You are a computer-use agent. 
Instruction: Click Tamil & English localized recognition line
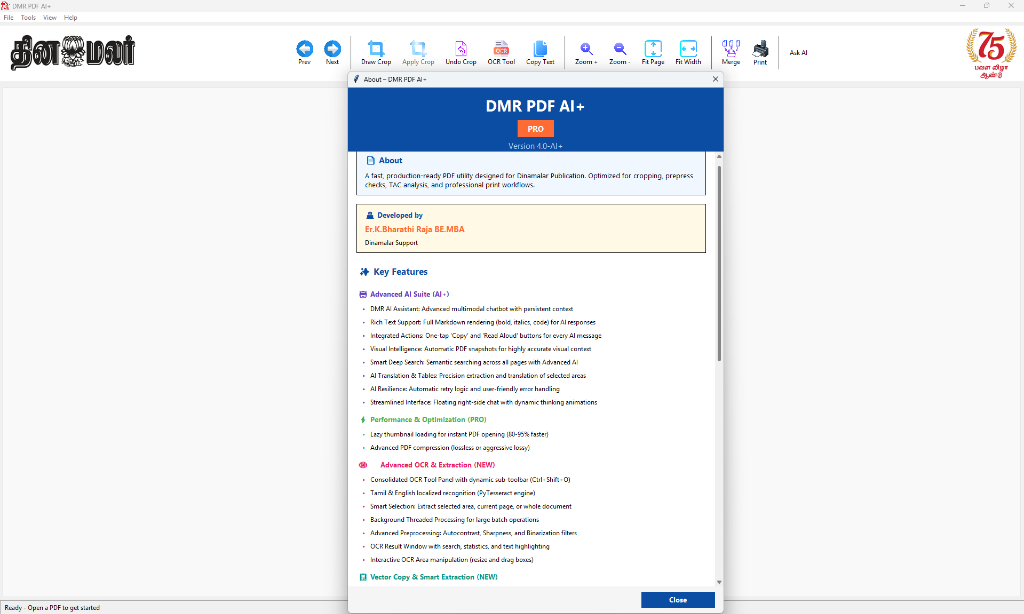coord(453,493)
